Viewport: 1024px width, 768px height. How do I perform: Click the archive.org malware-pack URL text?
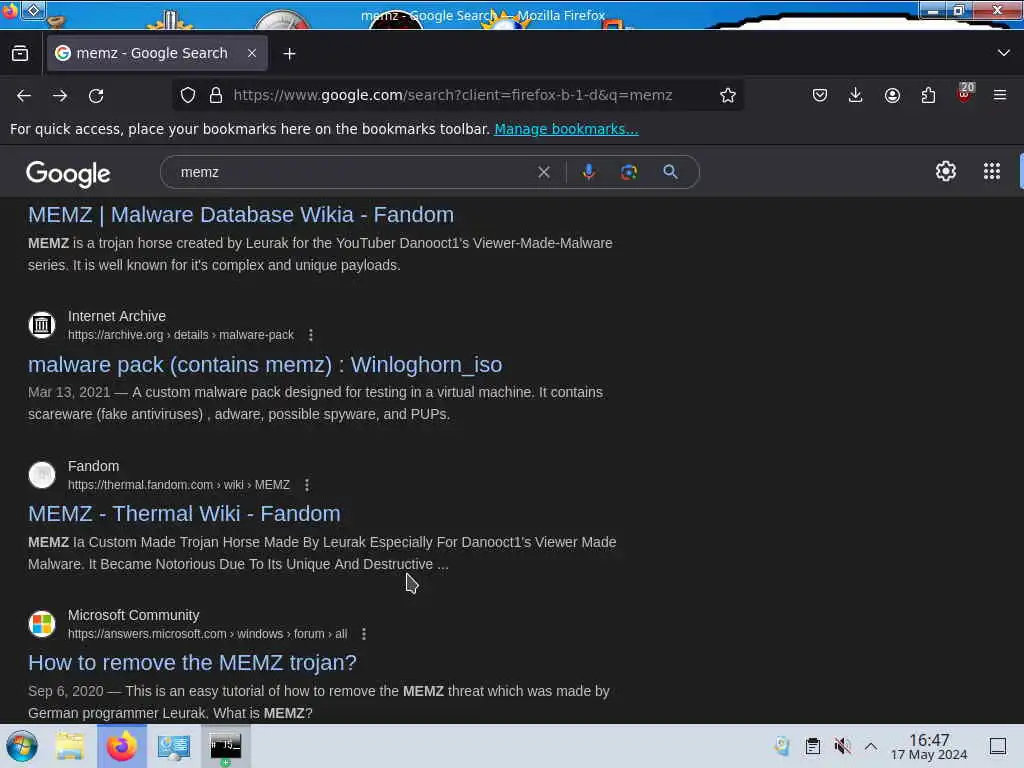click(x=181, y=335)
